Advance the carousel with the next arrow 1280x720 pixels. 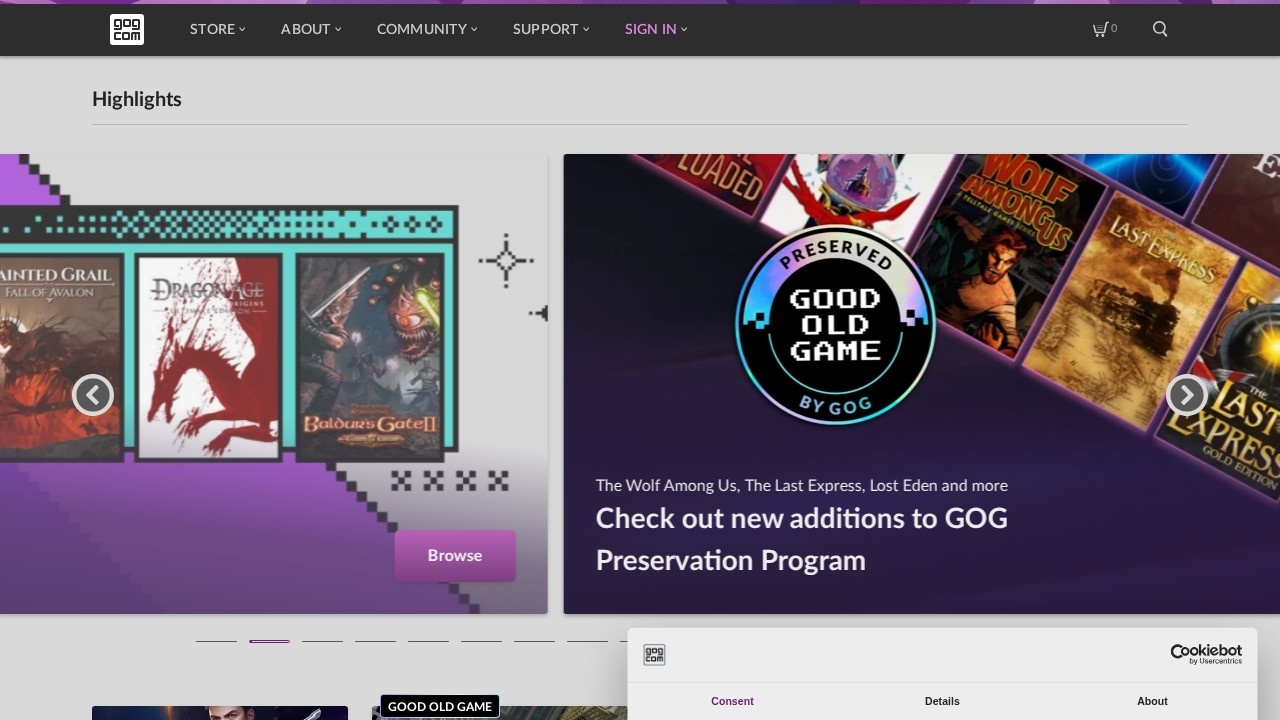[x=1186, y=395]
